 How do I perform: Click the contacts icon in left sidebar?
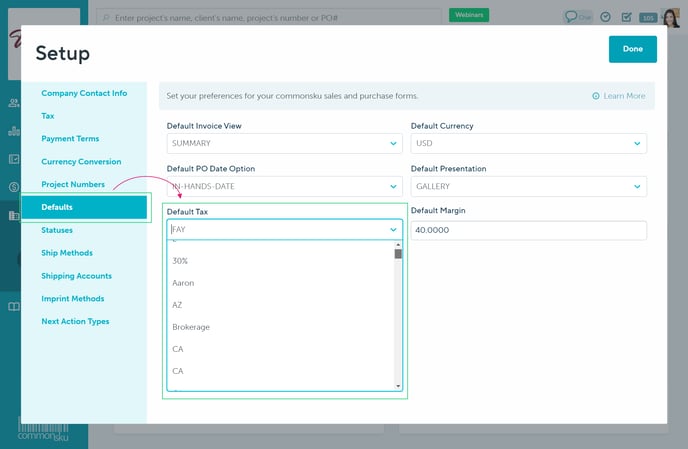(13, 103)
